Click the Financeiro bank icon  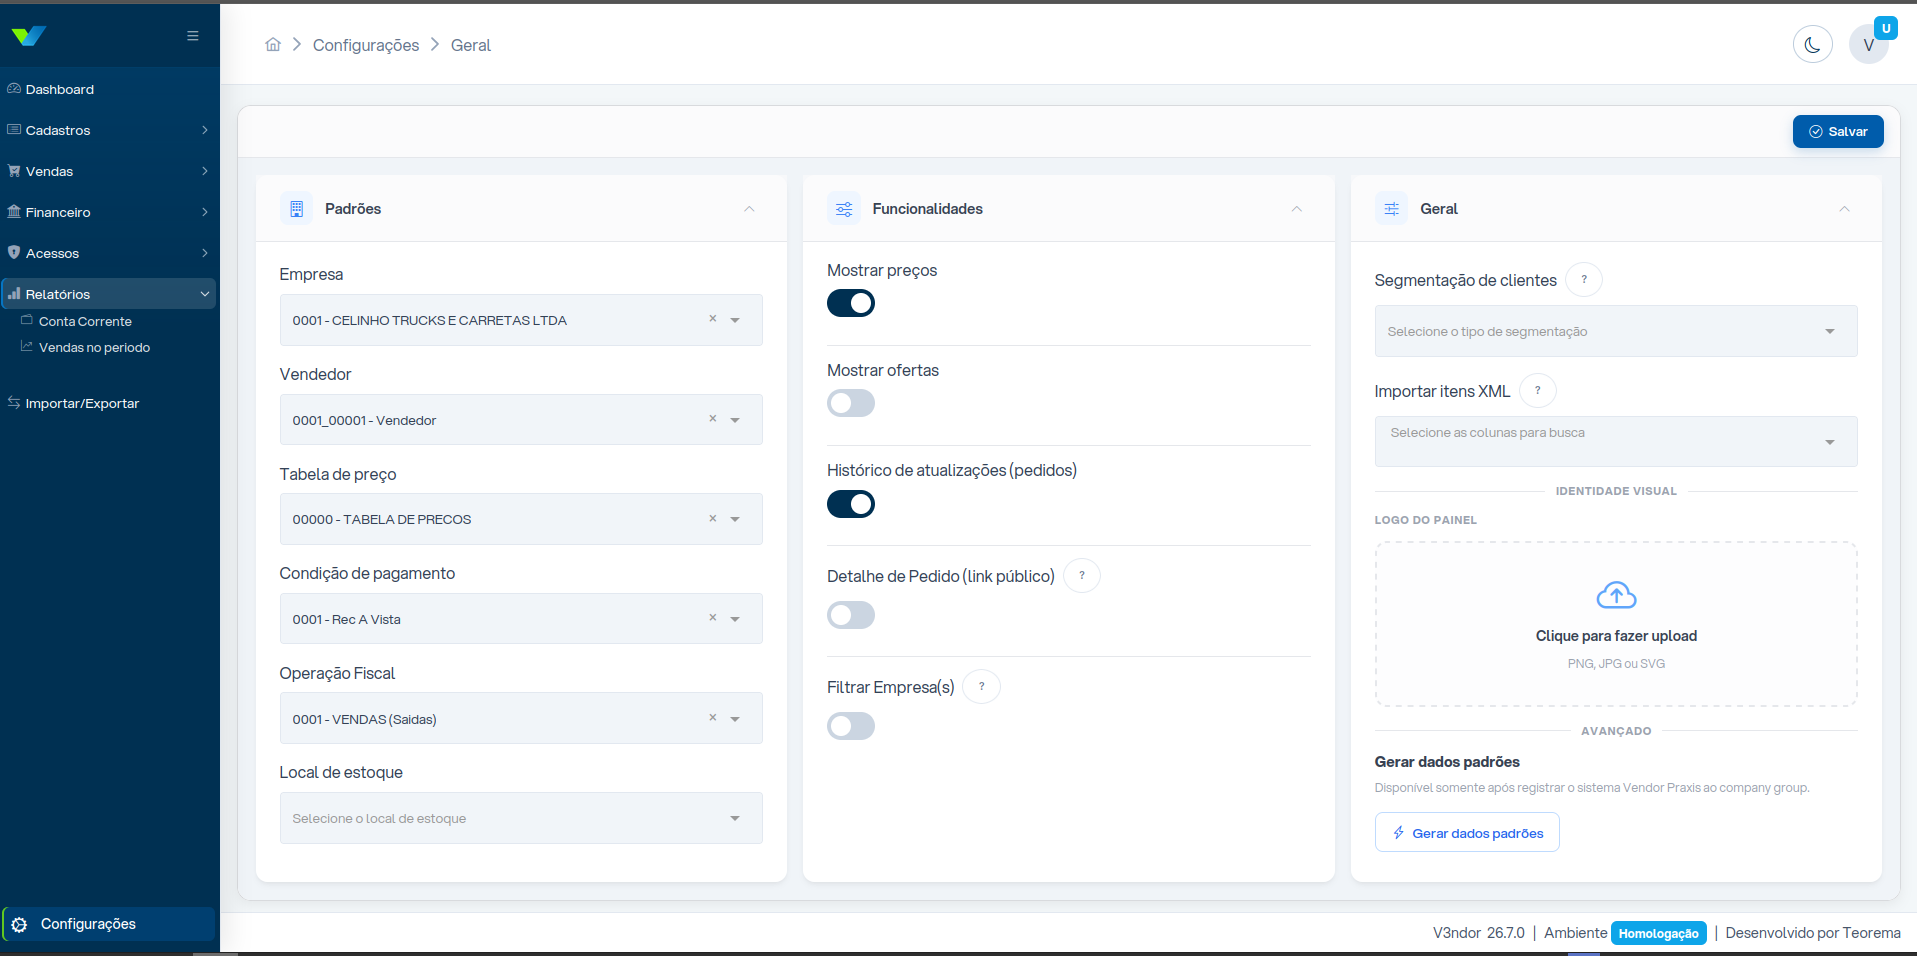coord(14,212)
